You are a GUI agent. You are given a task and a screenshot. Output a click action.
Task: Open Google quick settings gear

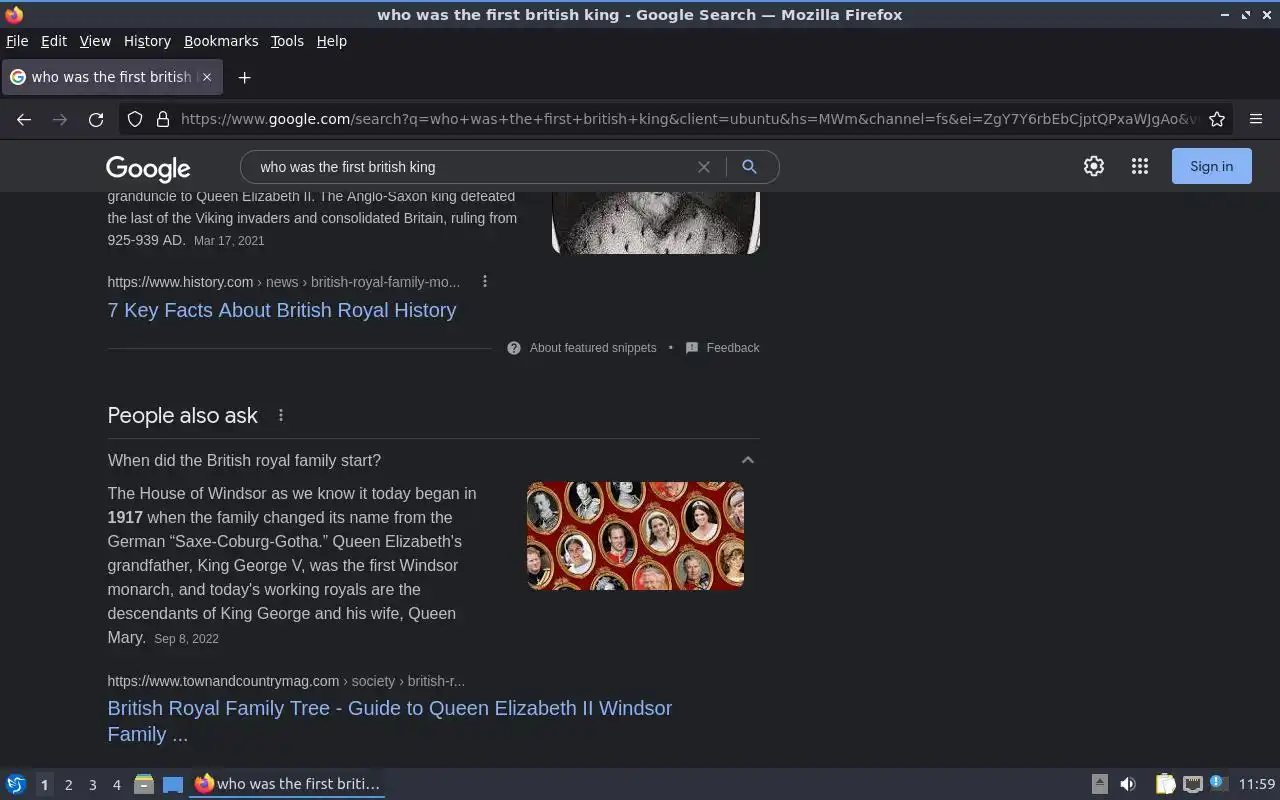tap(1094, 166)
